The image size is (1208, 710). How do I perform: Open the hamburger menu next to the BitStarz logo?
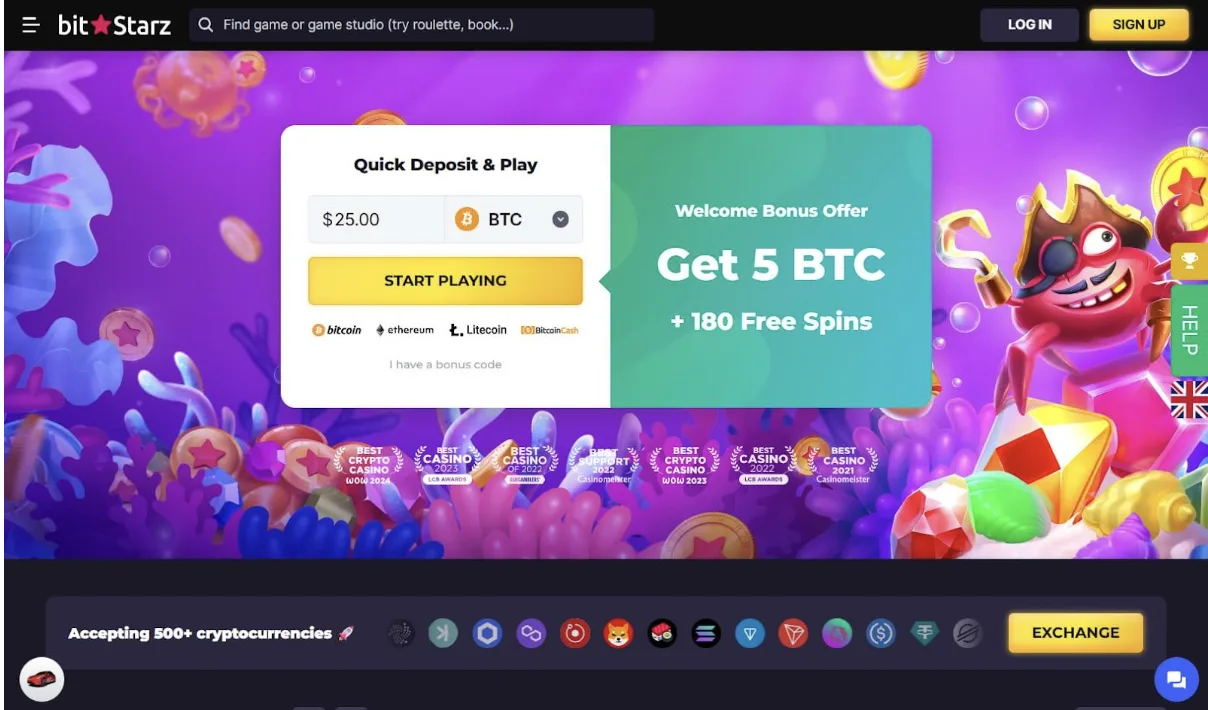pos(31,25)
